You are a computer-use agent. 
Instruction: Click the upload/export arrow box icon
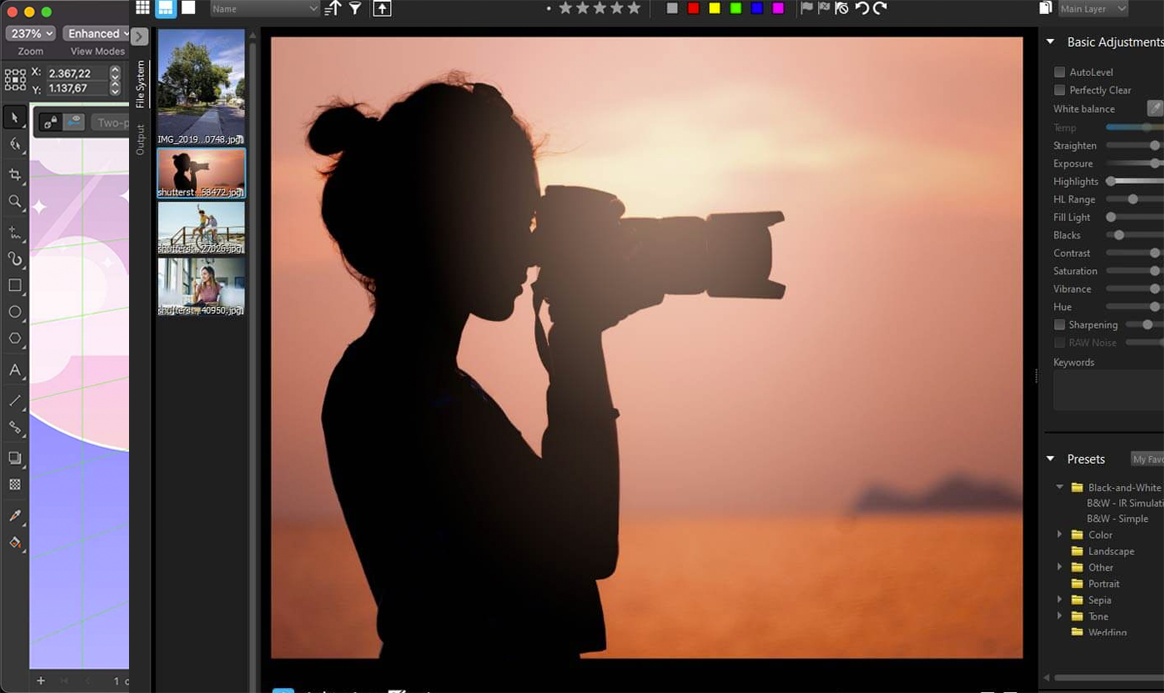click(x=382, y=8)
